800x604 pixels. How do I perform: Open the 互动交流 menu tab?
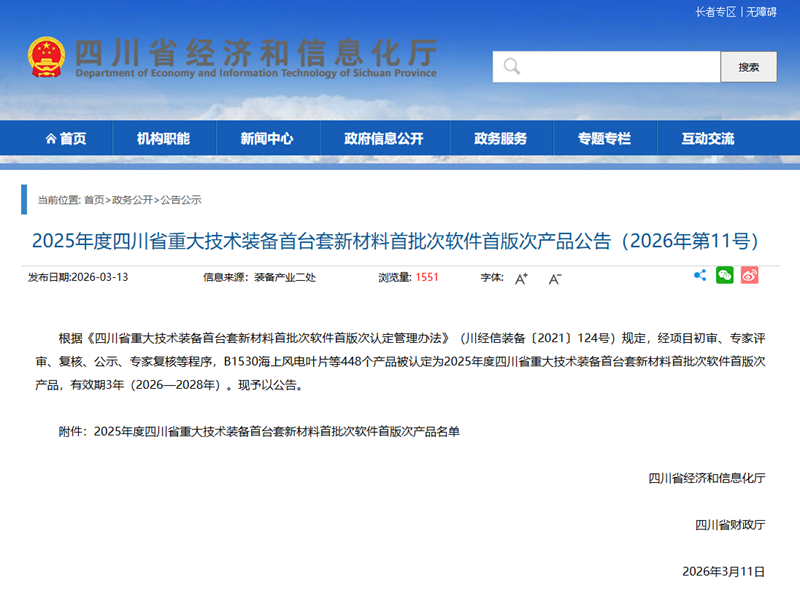point(707,139)
